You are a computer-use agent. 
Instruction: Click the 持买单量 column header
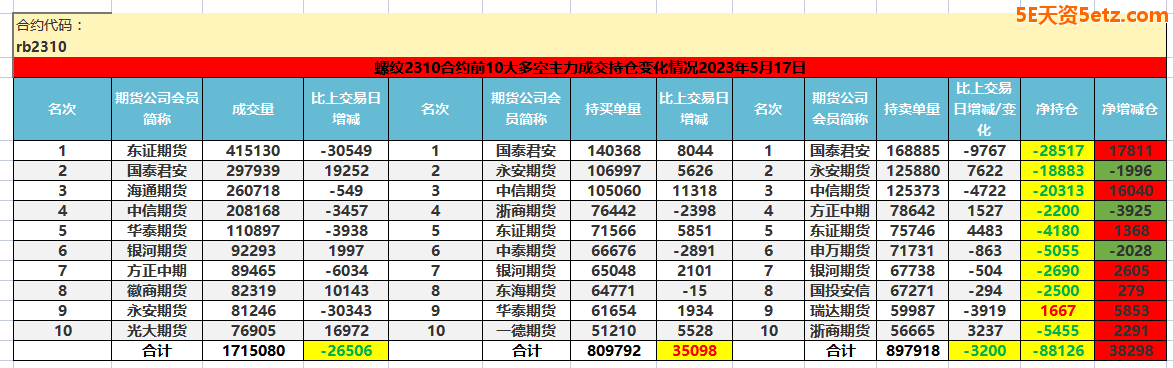click(613, 109)
